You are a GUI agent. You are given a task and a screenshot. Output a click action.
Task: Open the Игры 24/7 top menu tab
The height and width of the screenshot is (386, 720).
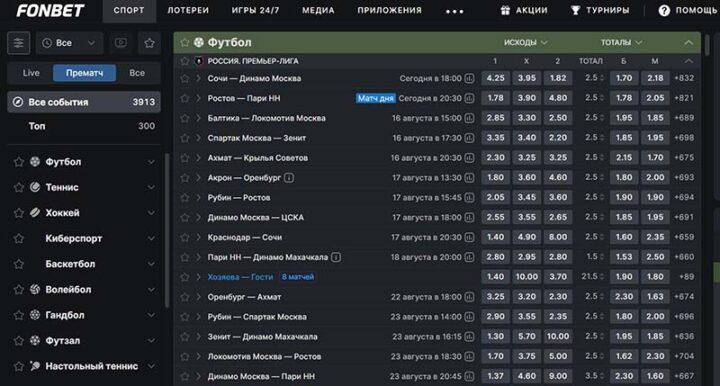(255, 11)
